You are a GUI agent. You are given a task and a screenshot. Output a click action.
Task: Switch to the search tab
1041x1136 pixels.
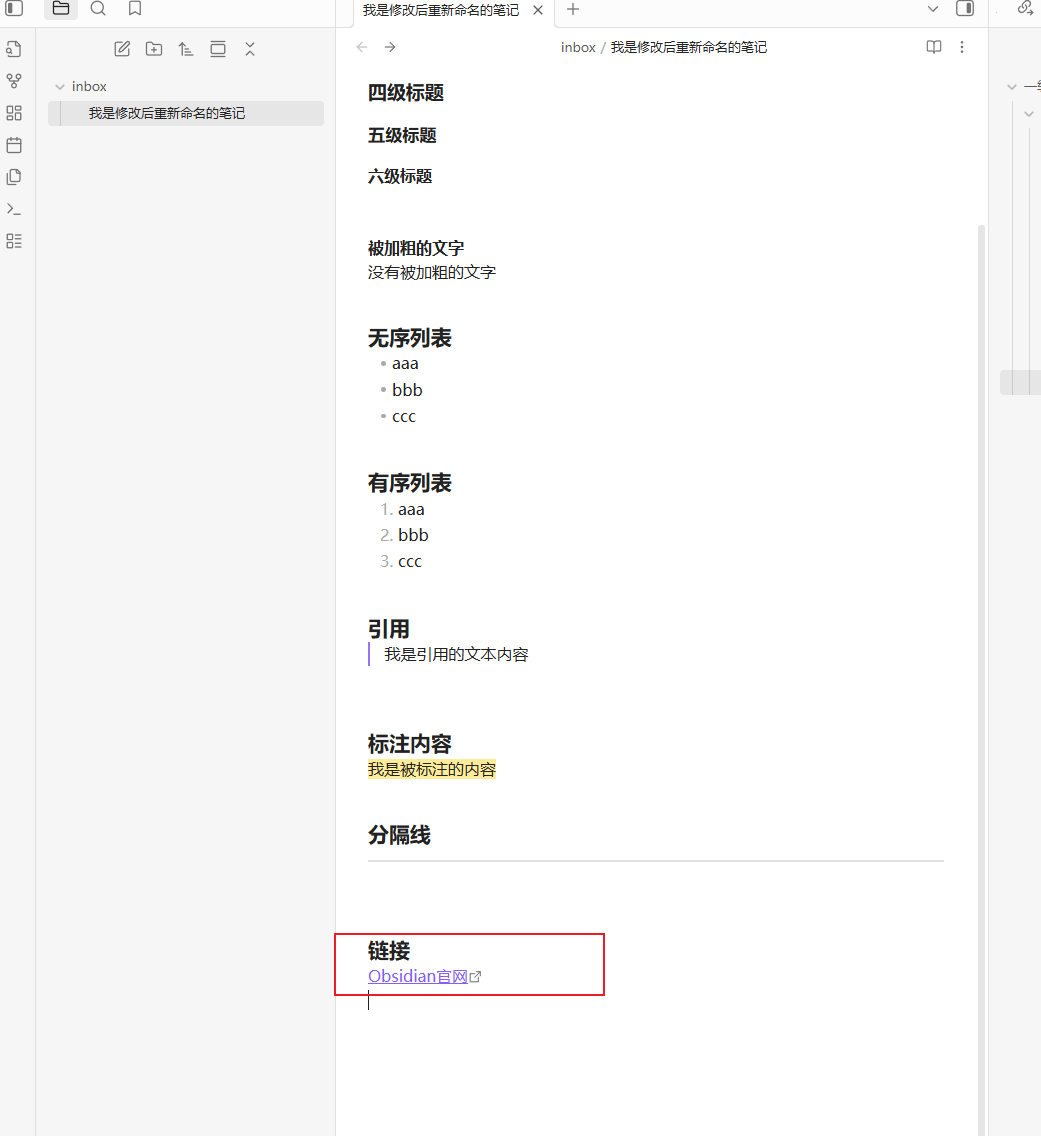pyautogui.click(x=98, y=9)
